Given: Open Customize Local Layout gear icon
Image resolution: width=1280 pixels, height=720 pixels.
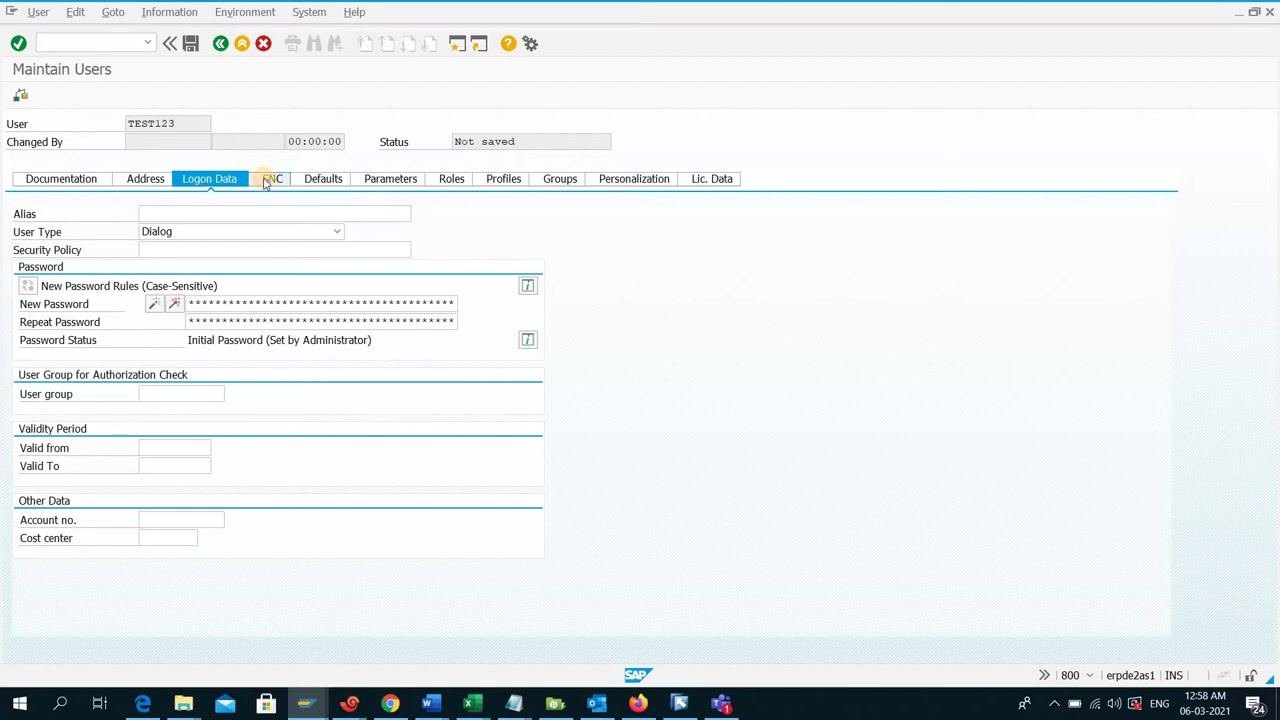Looking at the screenshot, I should click(530, 43).
